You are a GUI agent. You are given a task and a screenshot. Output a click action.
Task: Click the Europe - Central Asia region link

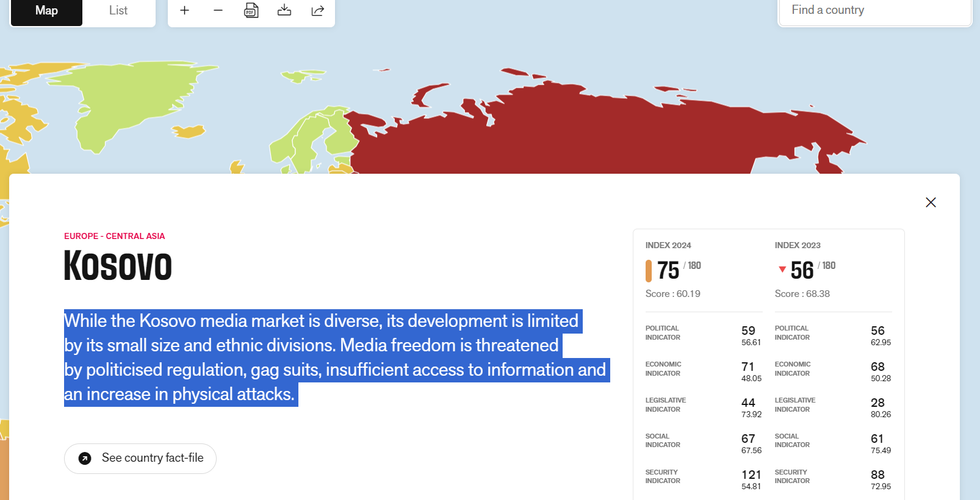pos(114,236)
